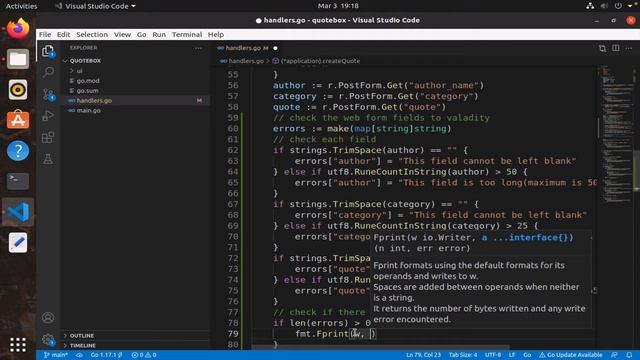640x360 pixels.
Task: Expand the TIMELINE section
Action: (x=82, y=345)
